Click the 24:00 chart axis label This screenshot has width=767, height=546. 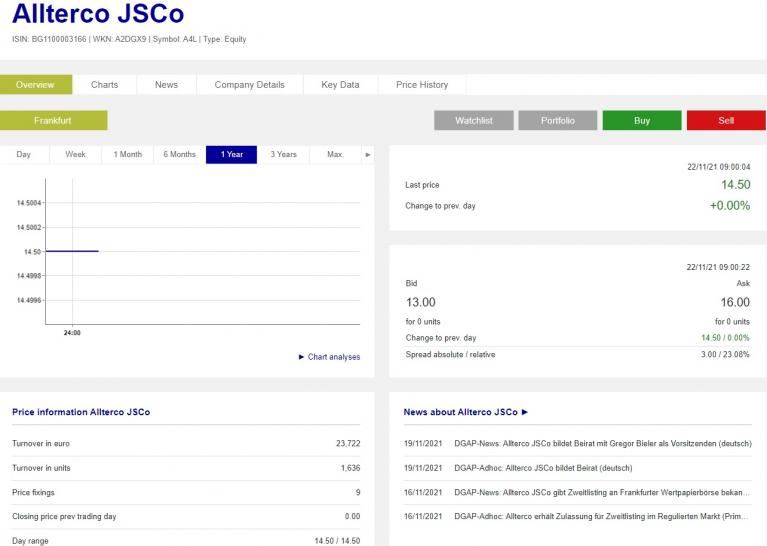(72, 333)
